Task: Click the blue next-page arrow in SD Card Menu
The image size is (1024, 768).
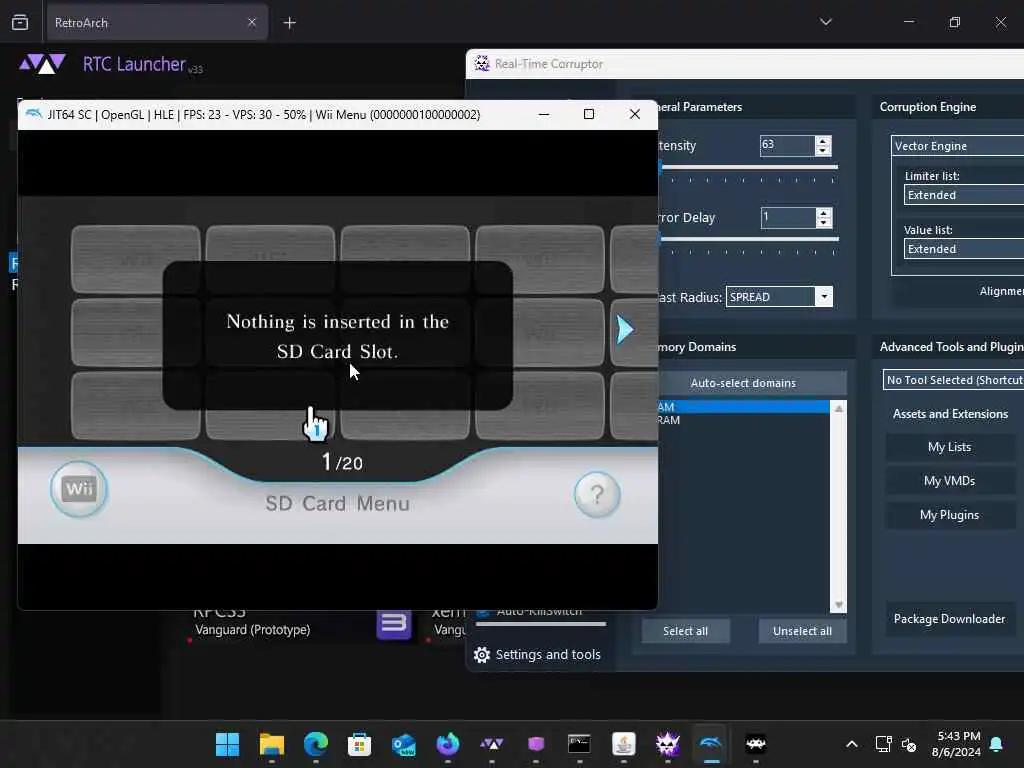Action: pos(625,329)
